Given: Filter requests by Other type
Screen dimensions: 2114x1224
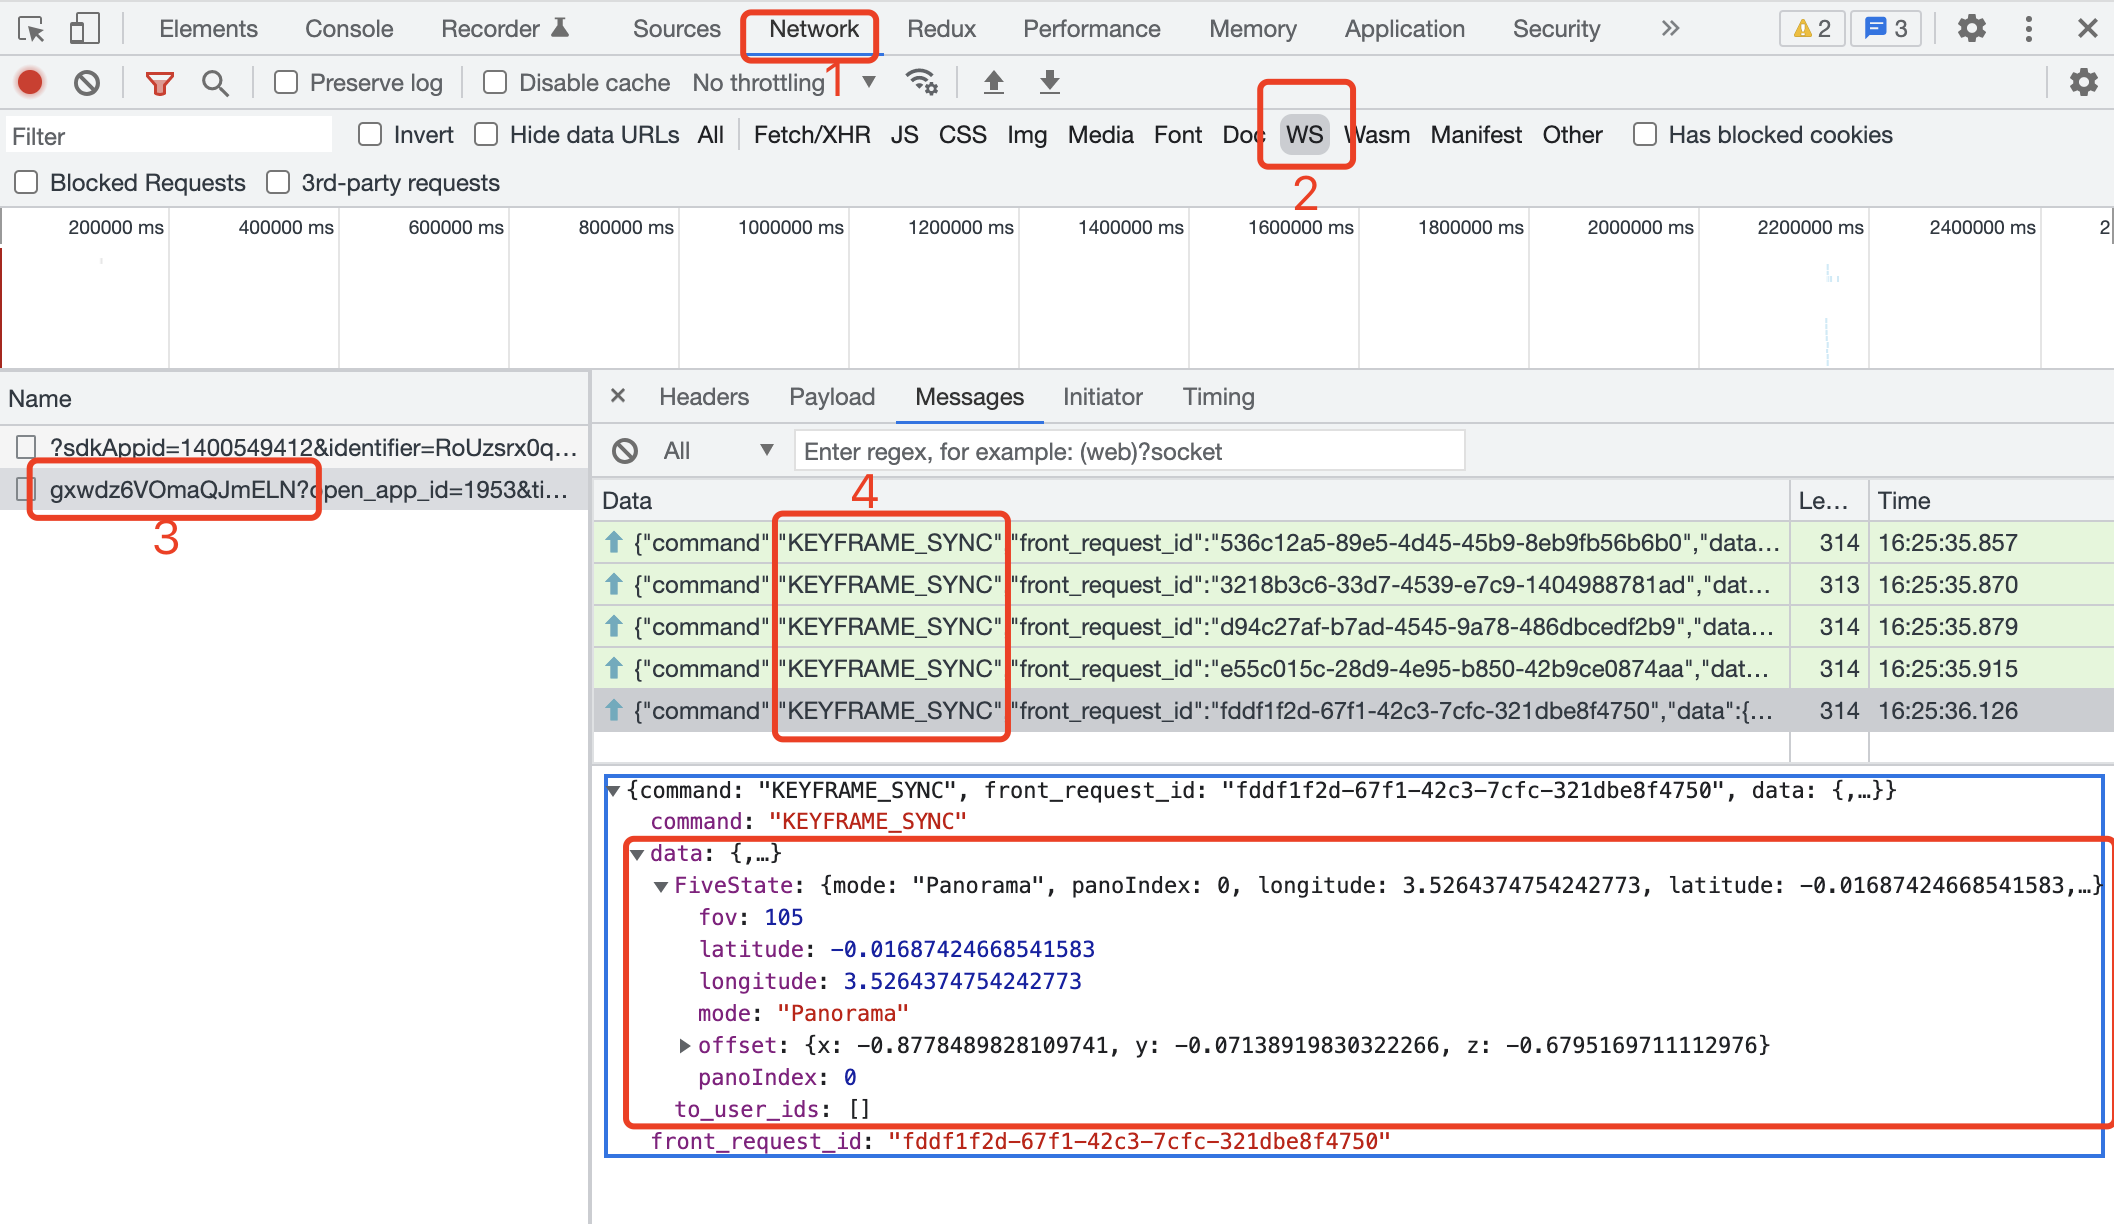Looking at the screenshot, I should click(1572, 135).
